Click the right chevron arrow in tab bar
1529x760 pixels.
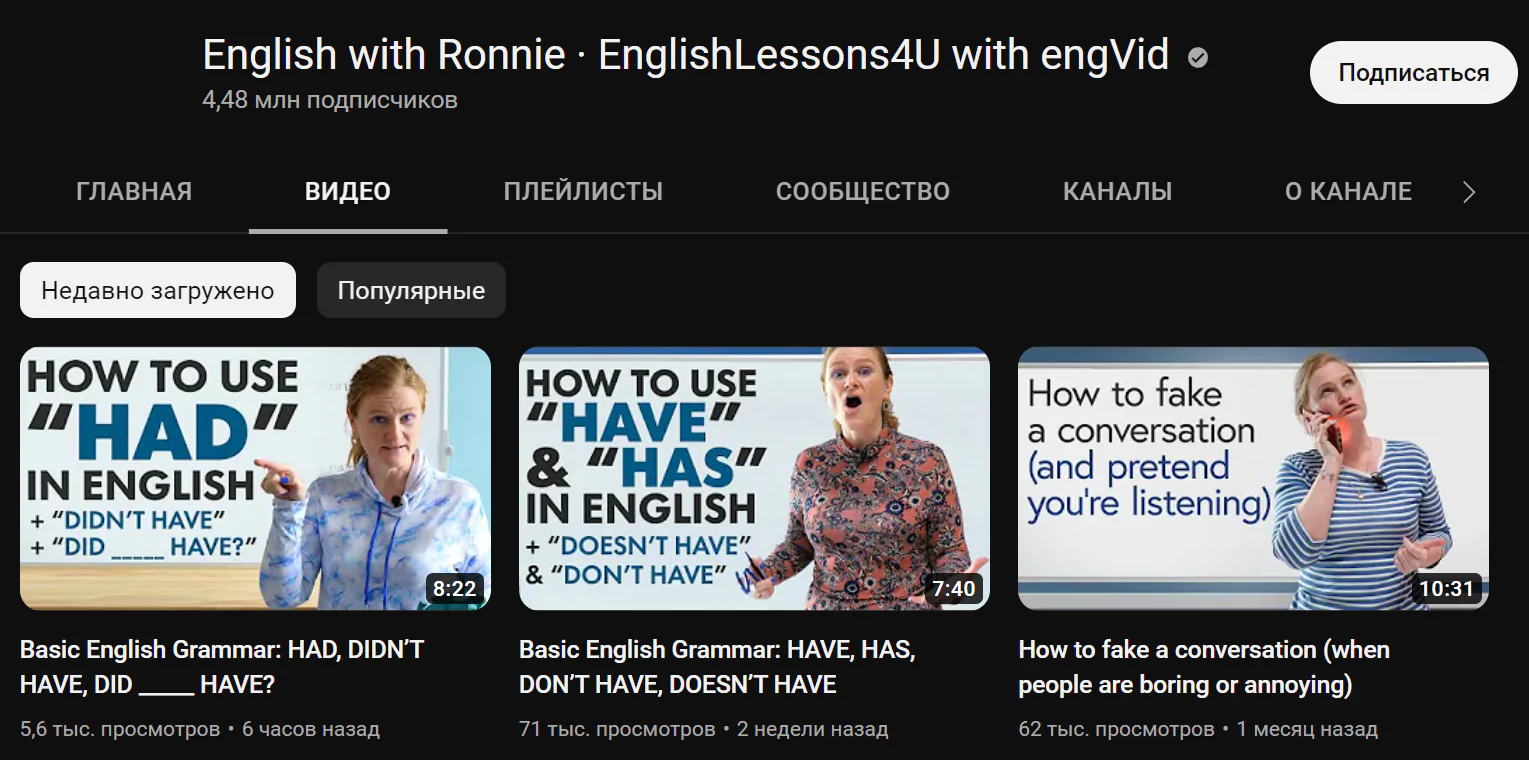1468,192
